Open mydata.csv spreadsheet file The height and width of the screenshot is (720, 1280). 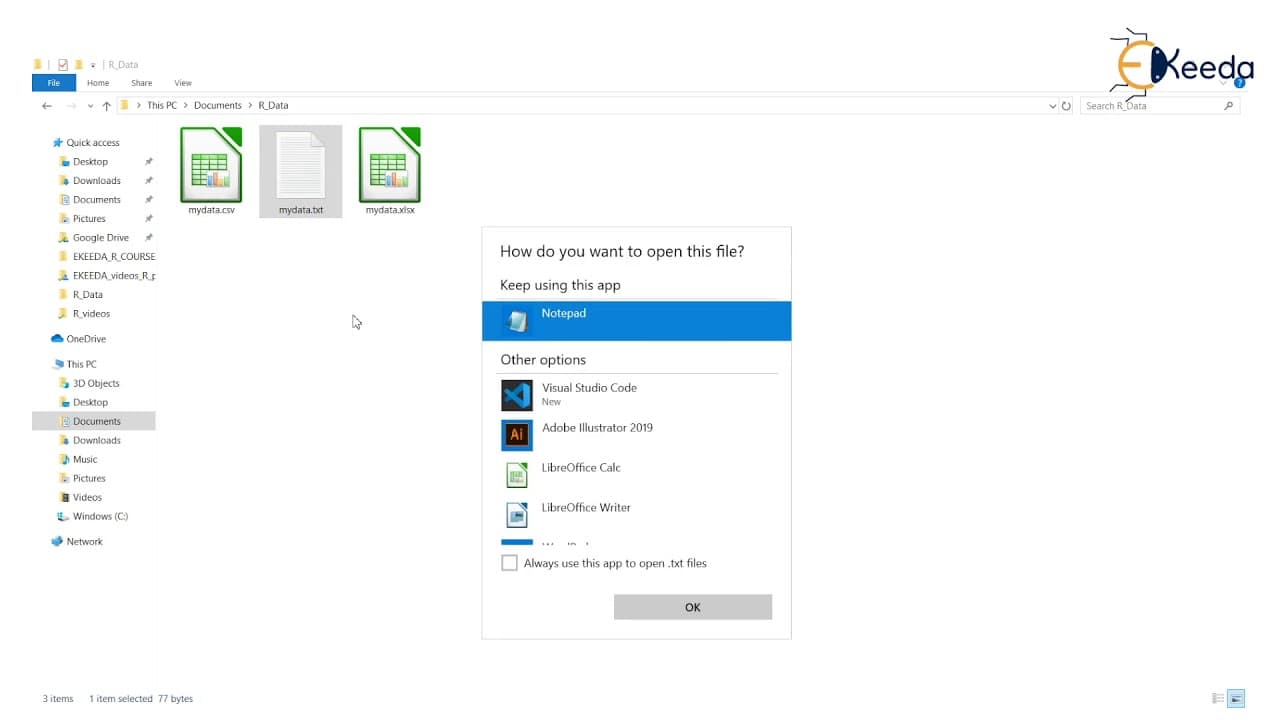211,171
